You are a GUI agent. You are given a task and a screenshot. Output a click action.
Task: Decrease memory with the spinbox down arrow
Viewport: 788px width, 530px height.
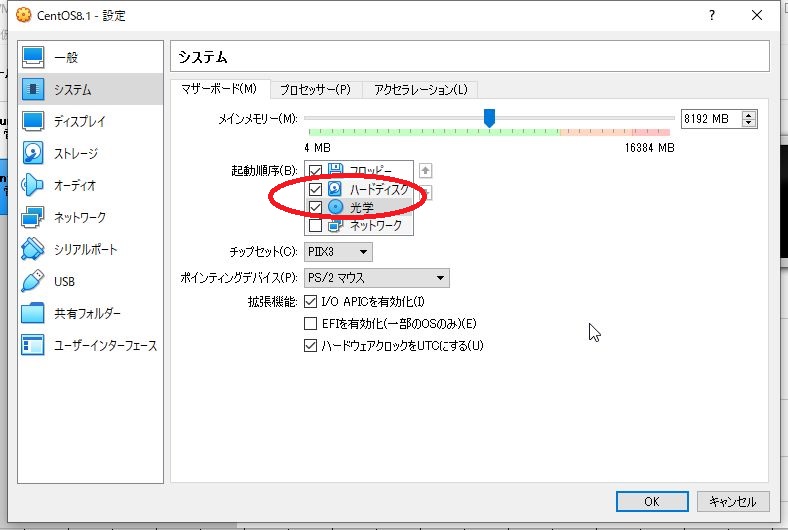pos(749,123)
